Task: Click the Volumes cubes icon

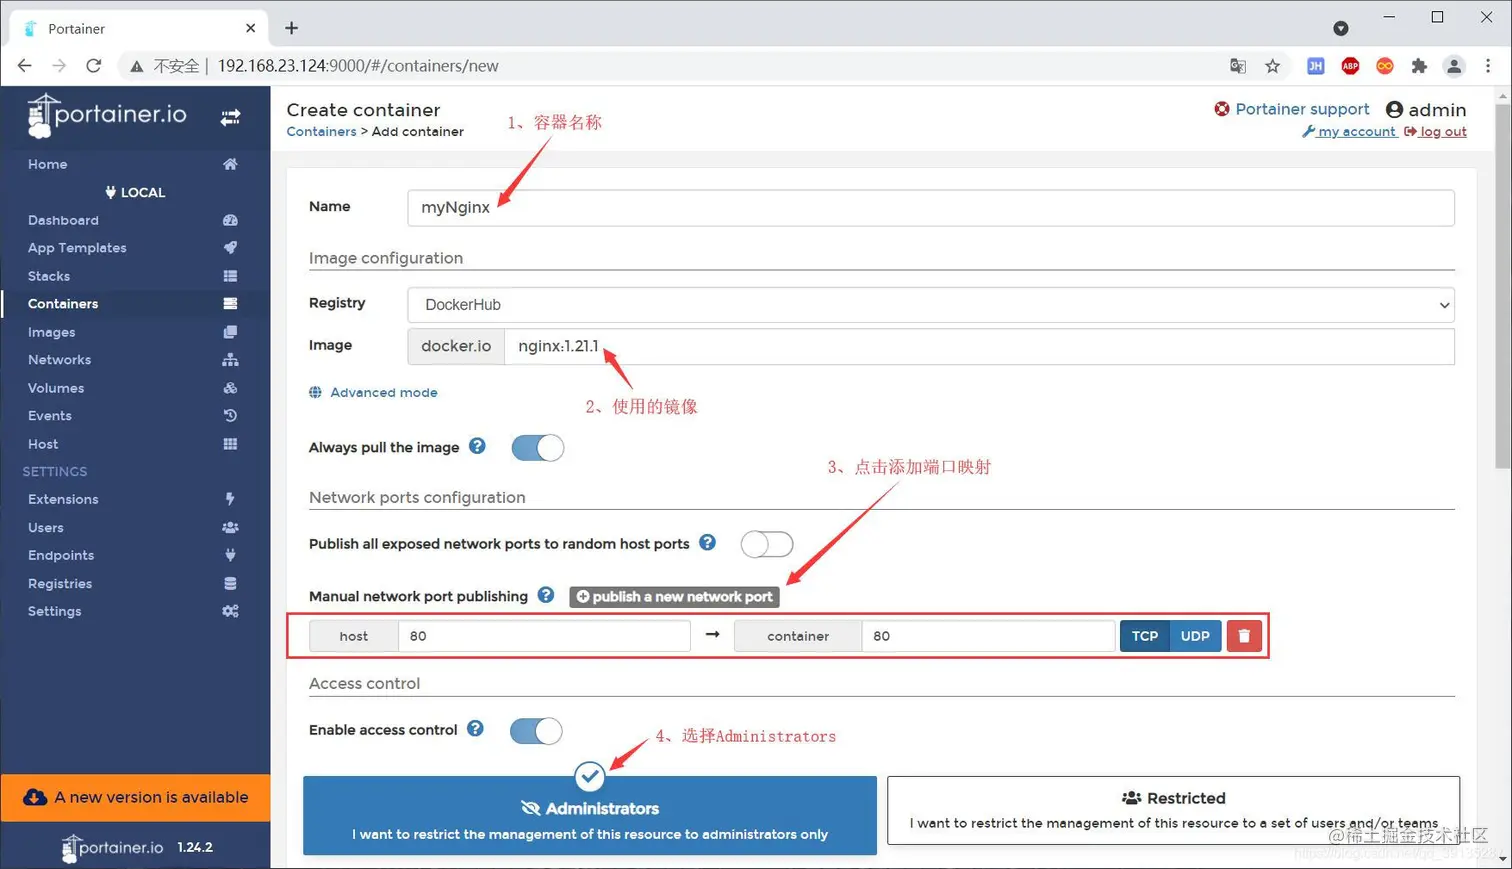Action: tap(230, 388)
